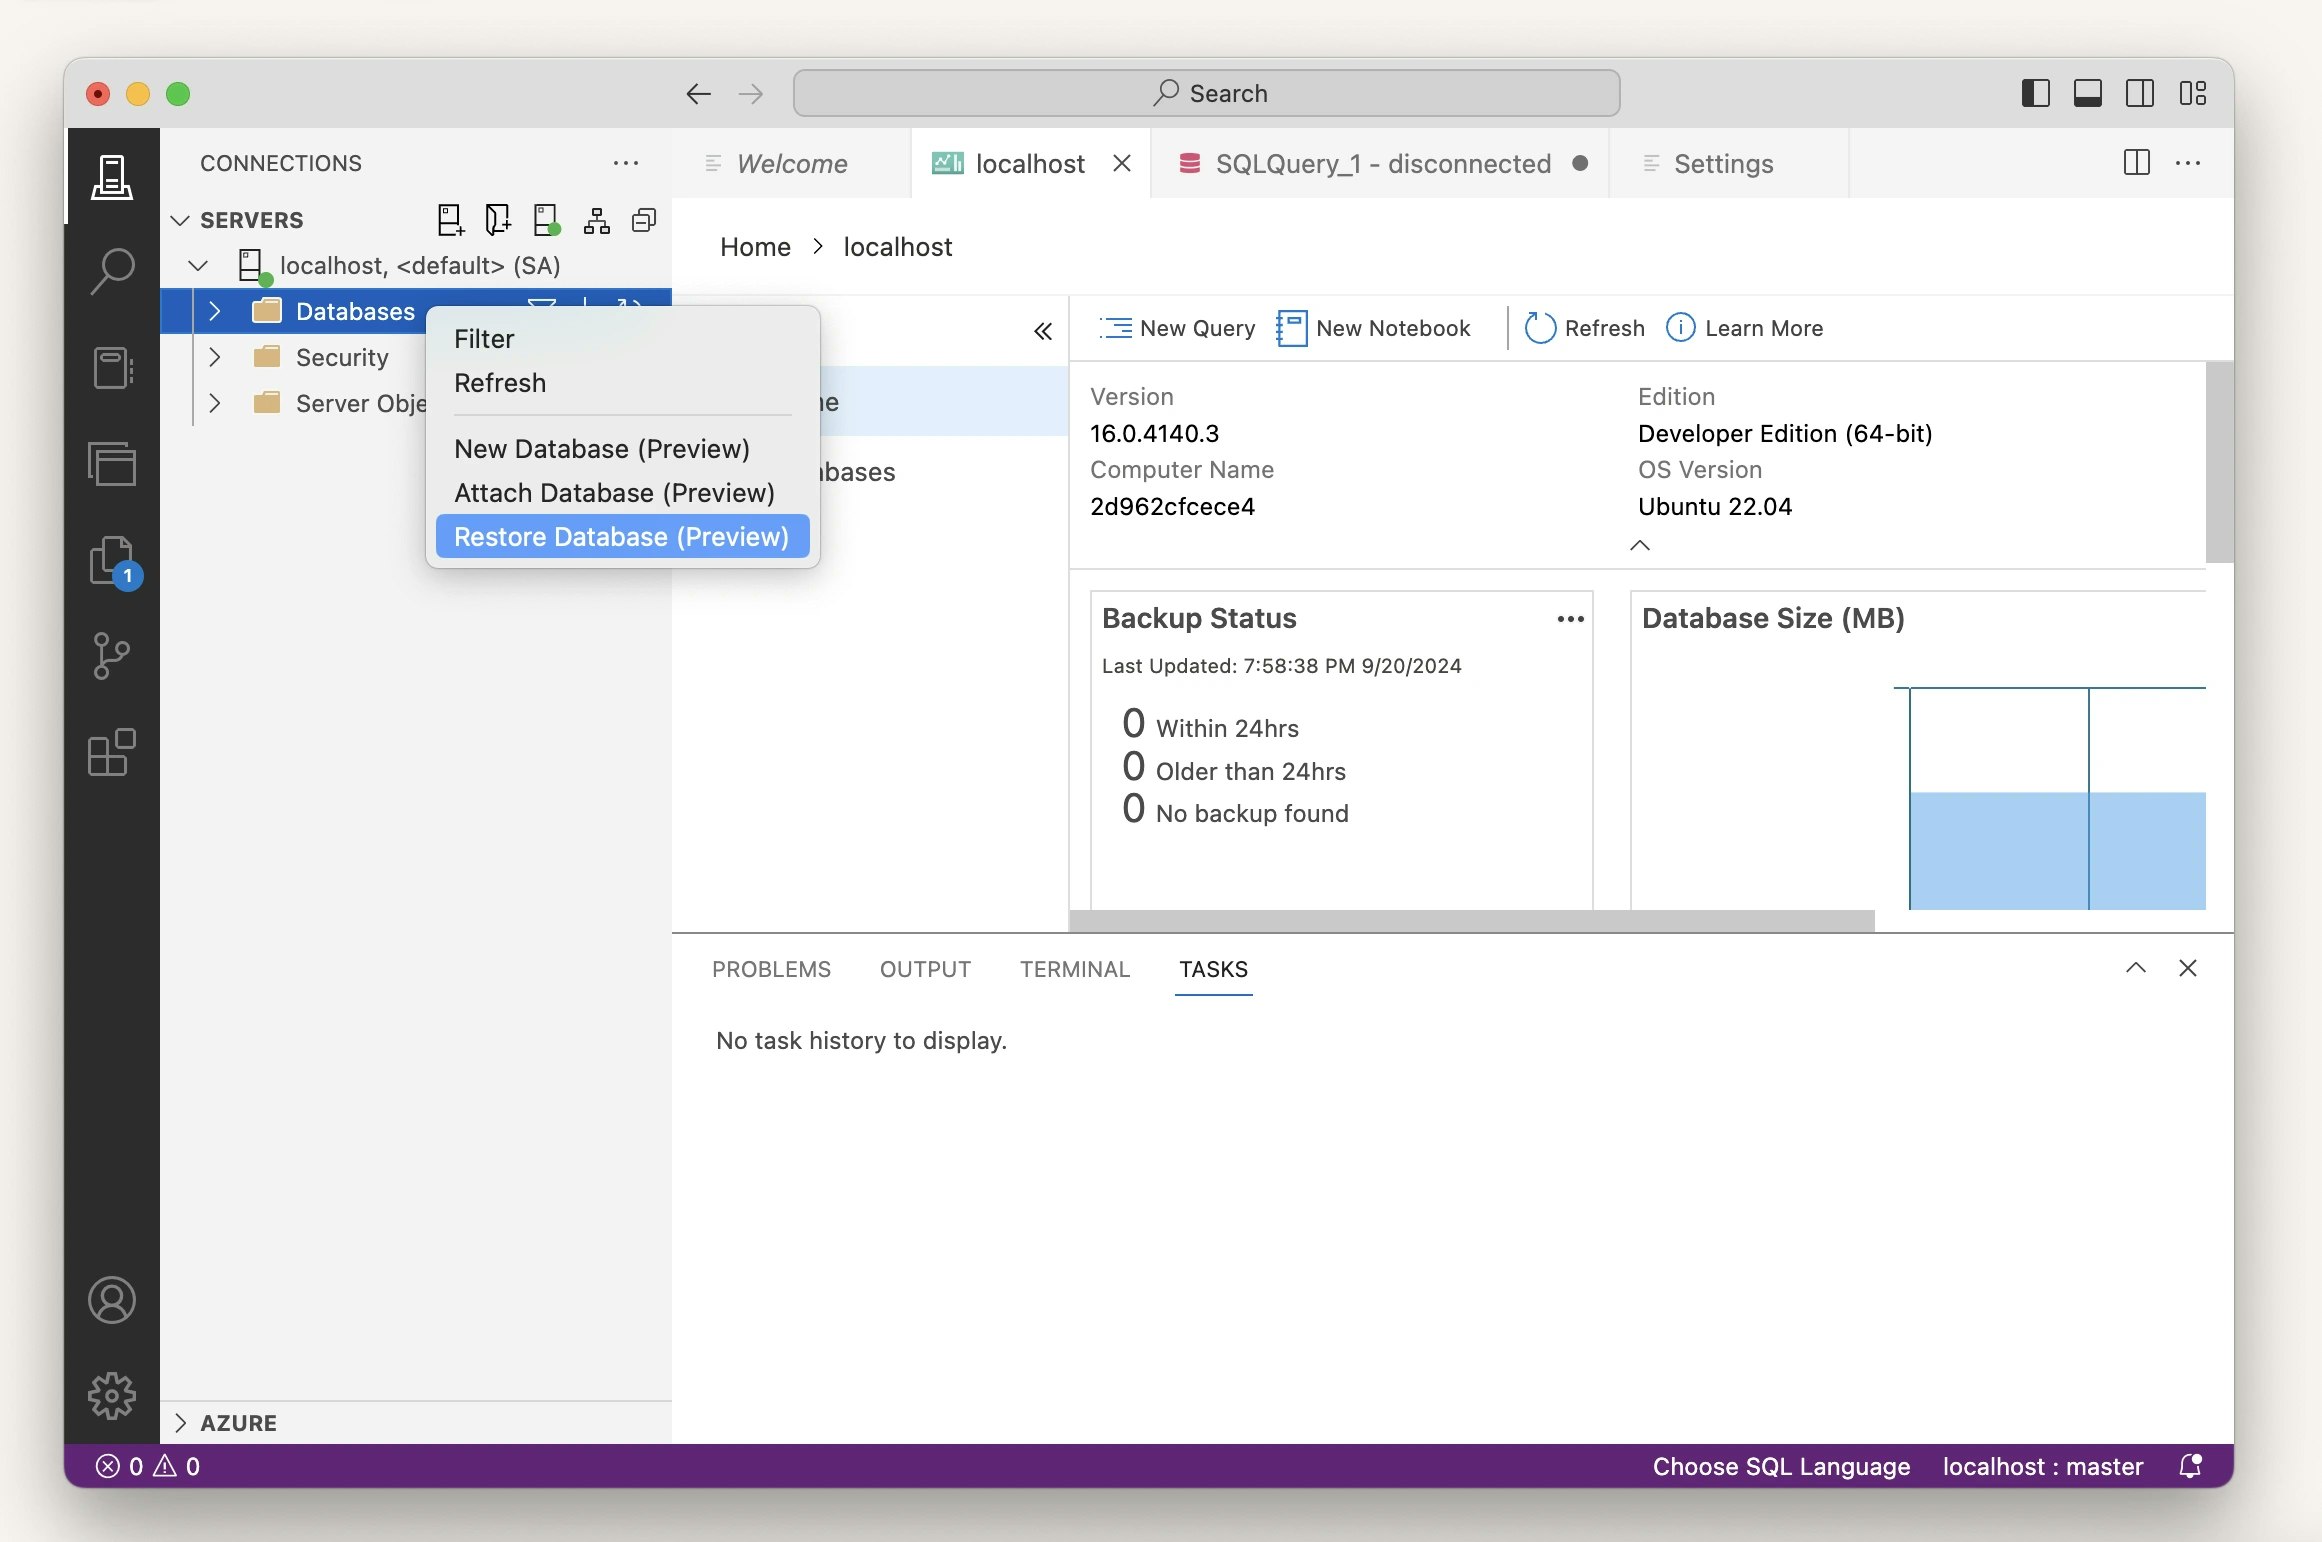The height and width of the screenshot is (1542, 2322).
Task: Expand the Server Objects folder
Action: [214, 403]
